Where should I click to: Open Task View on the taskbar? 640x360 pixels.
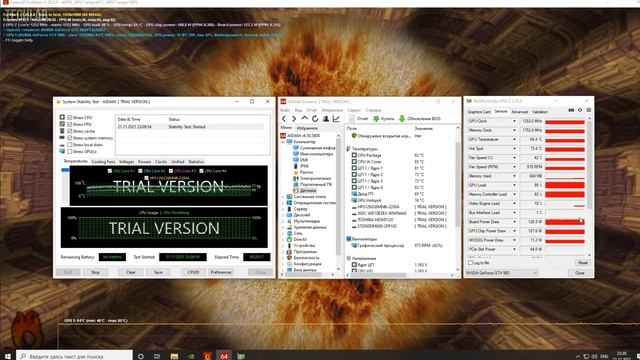click(x=157, y=356)
